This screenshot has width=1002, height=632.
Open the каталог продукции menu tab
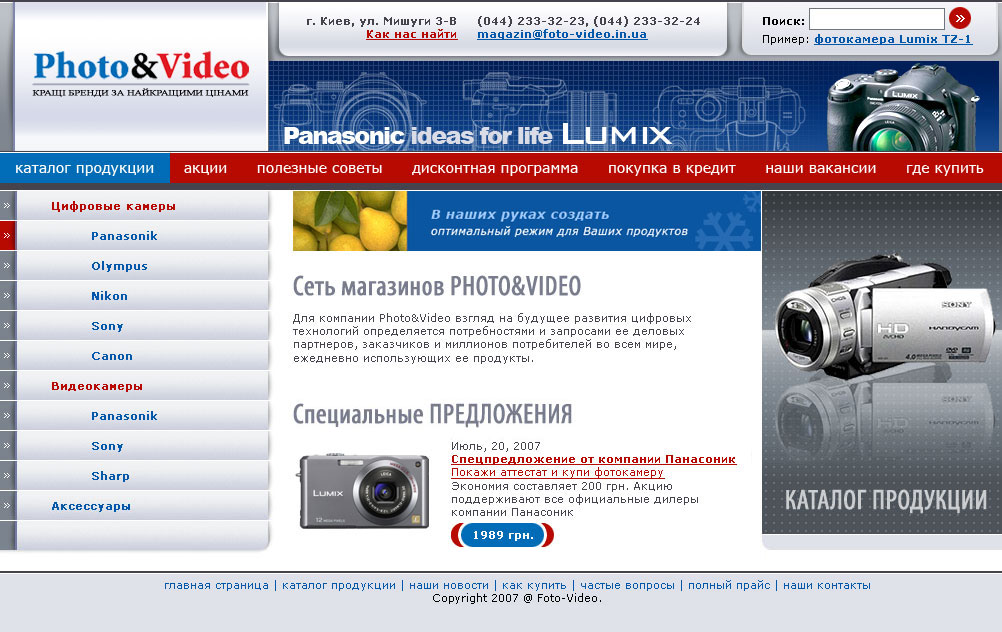coord(84,168)
